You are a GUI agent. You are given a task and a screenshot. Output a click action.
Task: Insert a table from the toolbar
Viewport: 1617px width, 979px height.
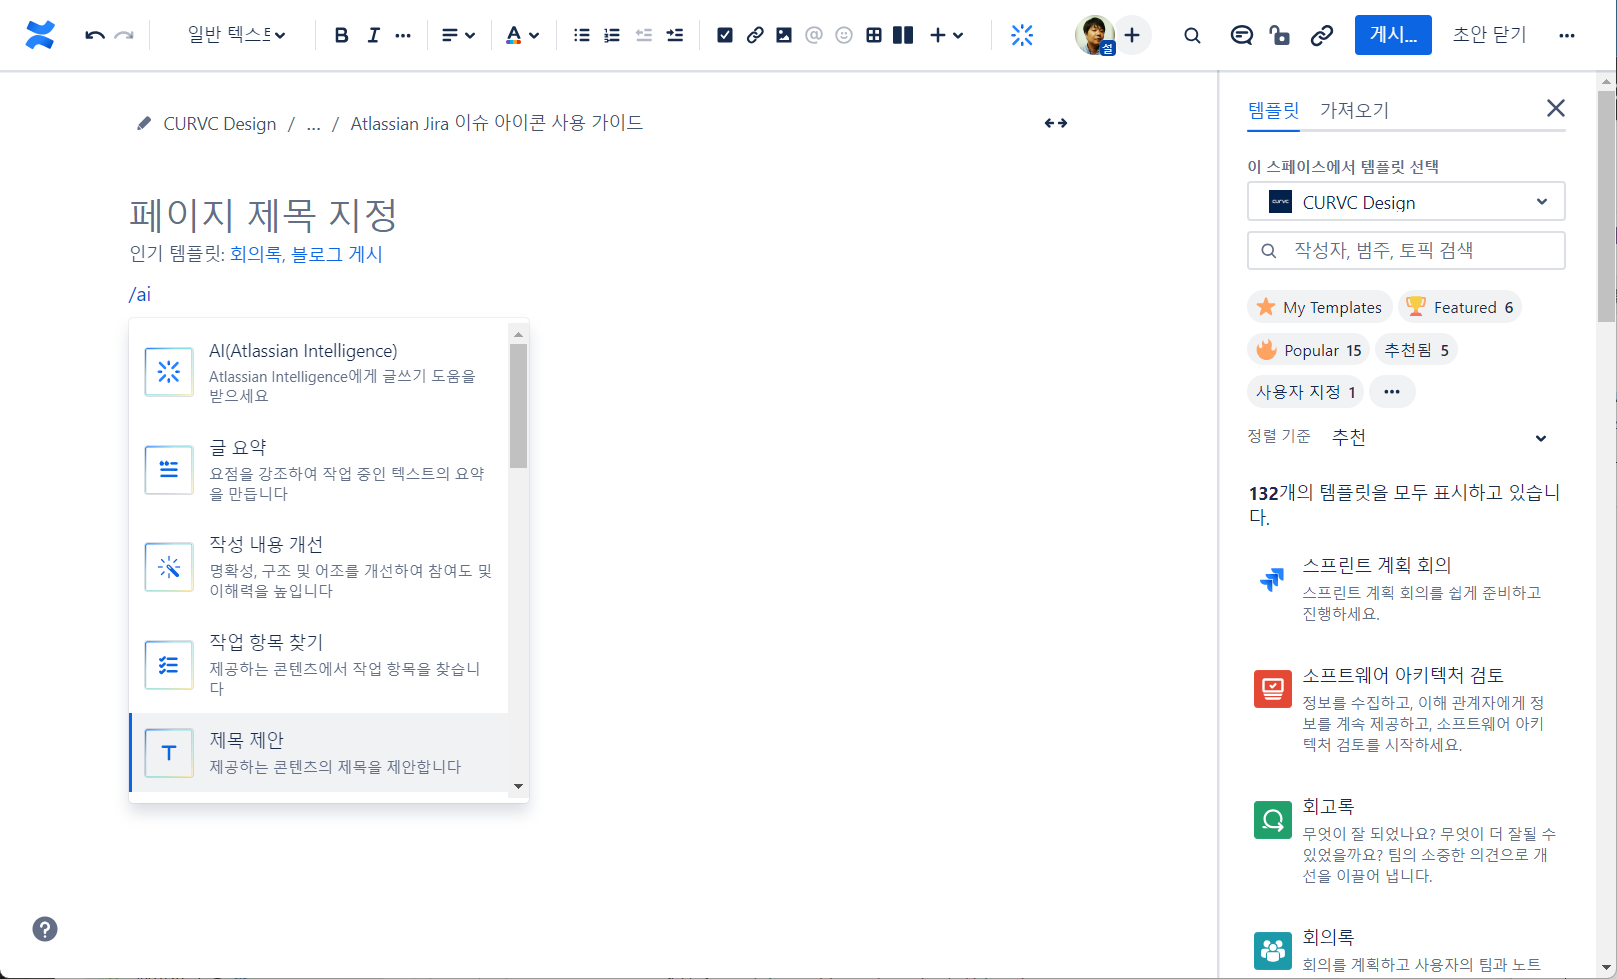click(874, 36)
